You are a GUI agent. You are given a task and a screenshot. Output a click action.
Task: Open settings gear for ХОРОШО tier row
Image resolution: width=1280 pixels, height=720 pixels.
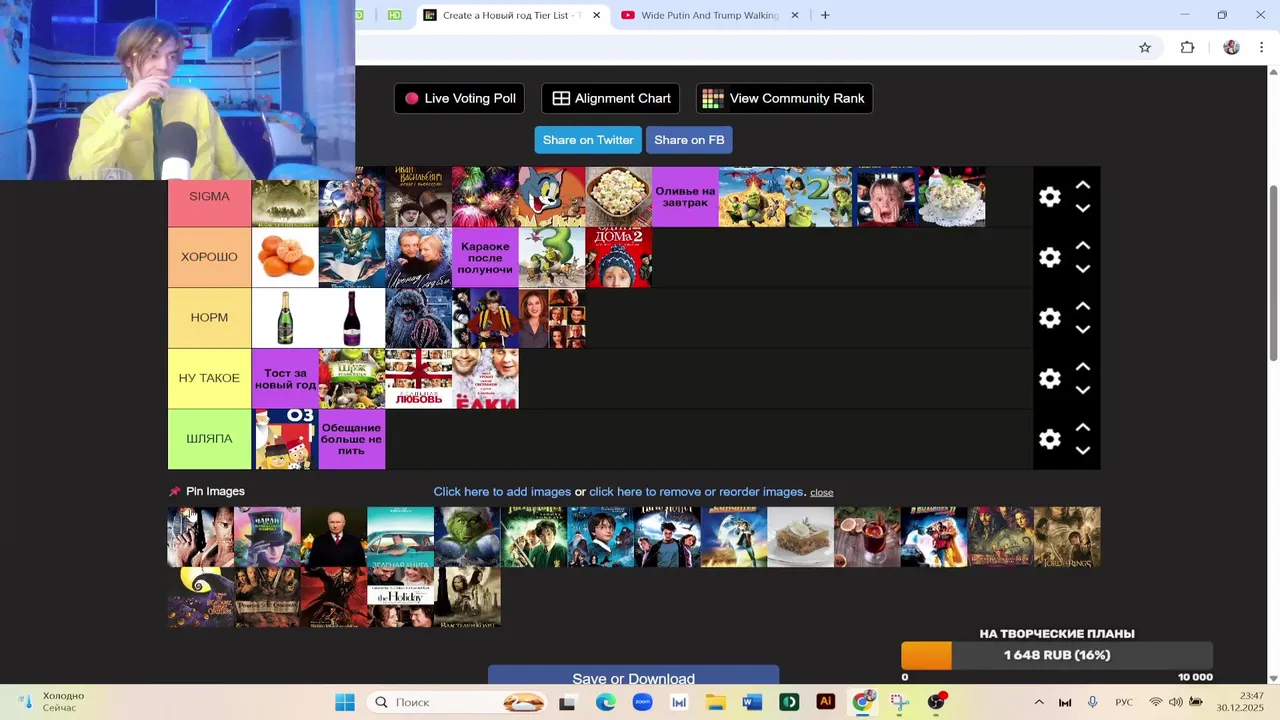tap(1049, 257)
